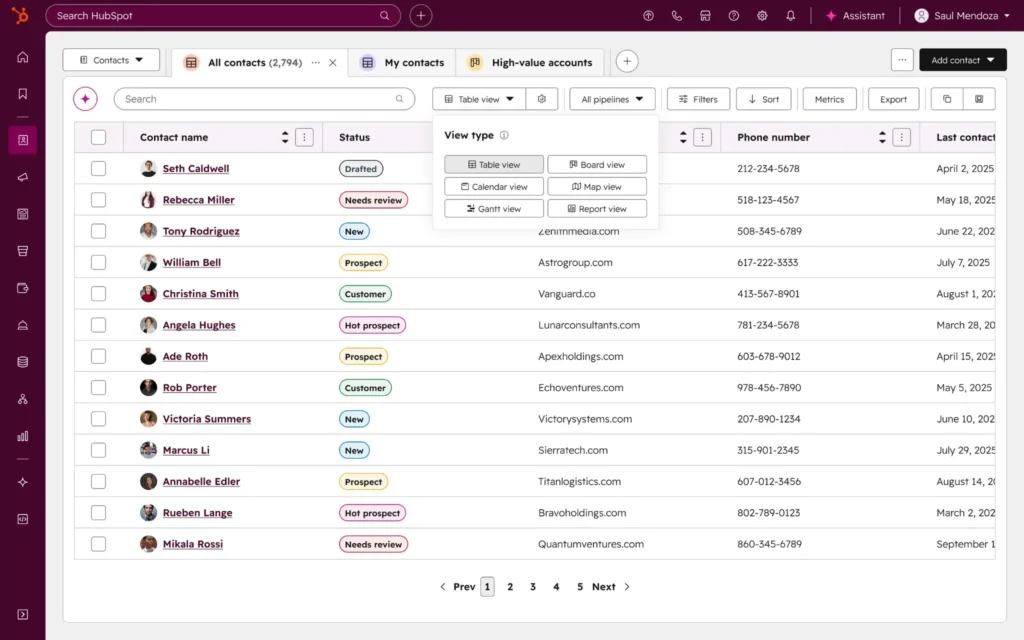Select the checkbox for Seth Caldwell
Image resolution: width=1024 pixels, height=640 pixels.
98,169
